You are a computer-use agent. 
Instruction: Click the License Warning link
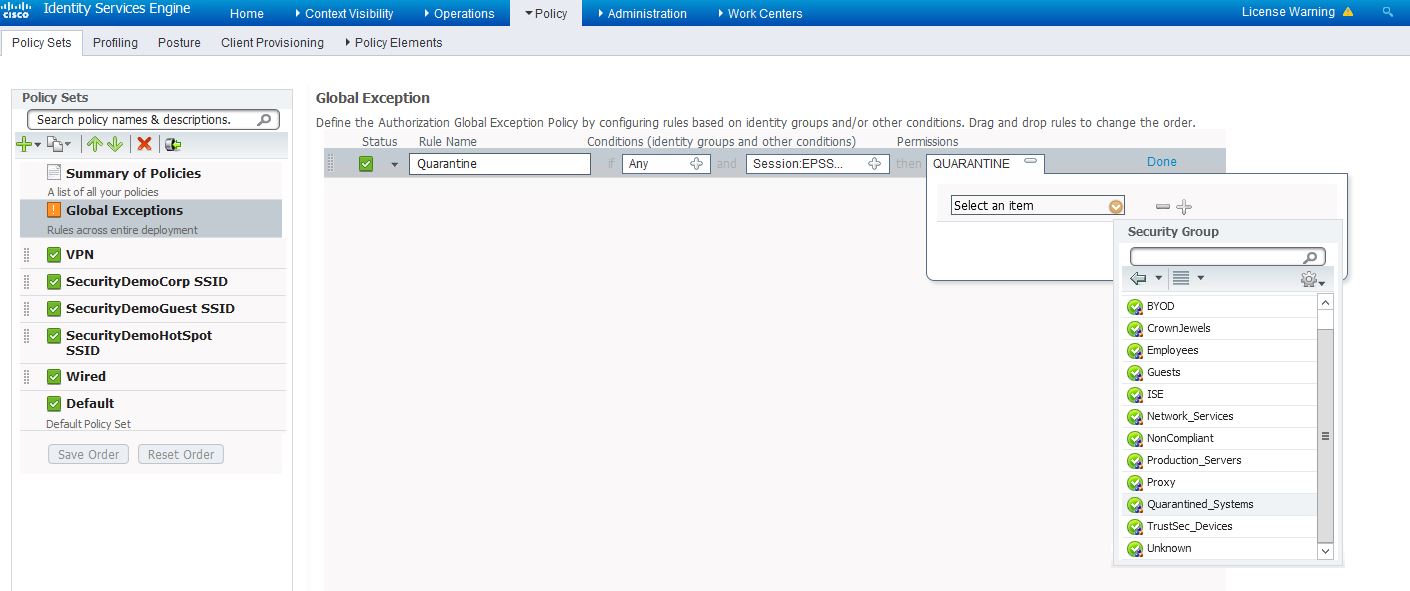coord(1288,12)
